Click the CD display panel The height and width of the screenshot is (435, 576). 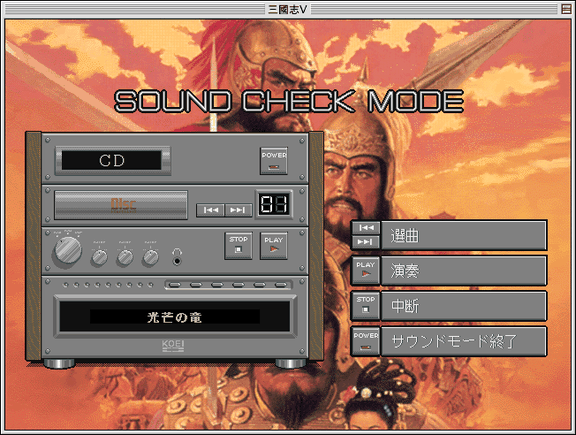point(112,161)
